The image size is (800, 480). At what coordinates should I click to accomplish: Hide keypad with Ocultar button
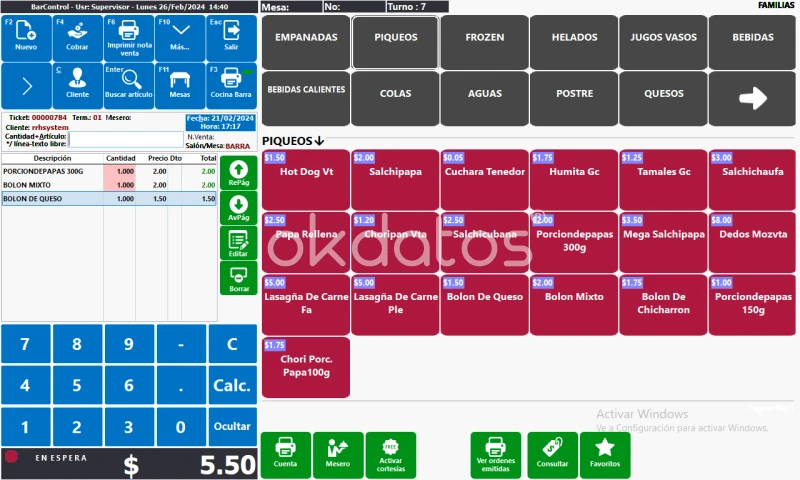pyautogui.click(x=231, y=426)
